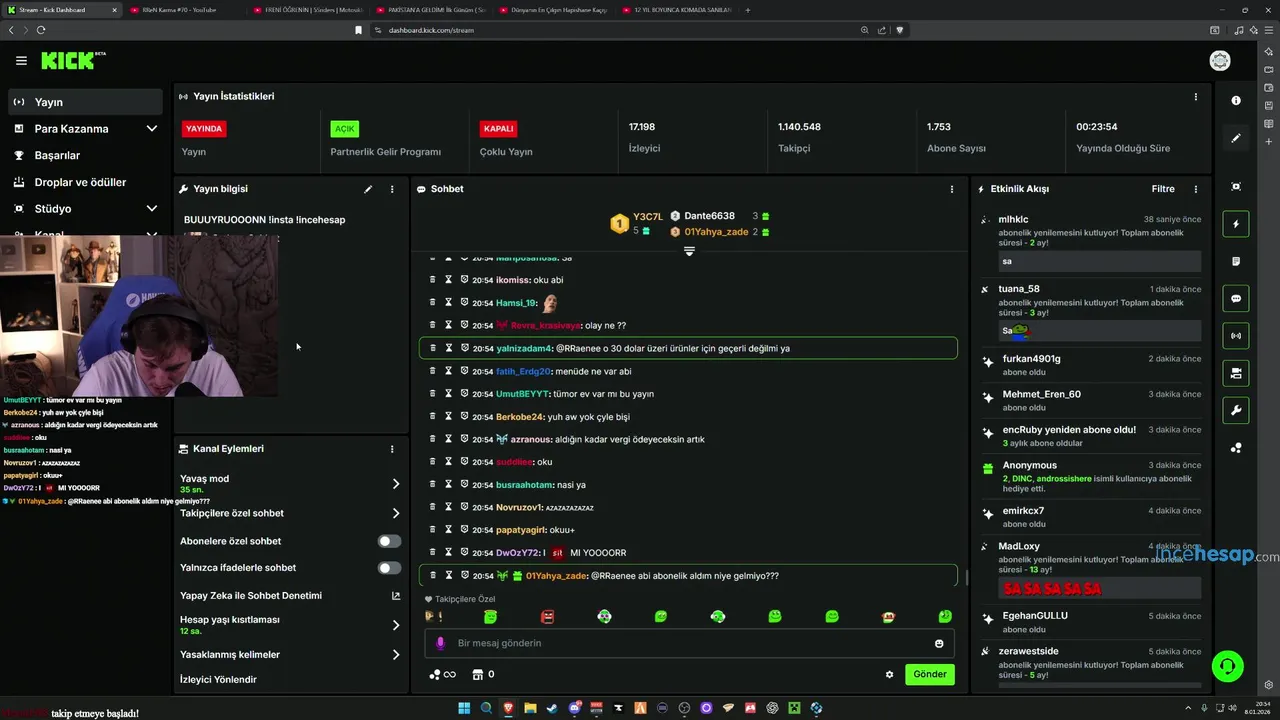Open Hesap yaşı kısıtlaması settings arrow
This screenshot has width=1280, height=720.
click(x=395, y=625)
